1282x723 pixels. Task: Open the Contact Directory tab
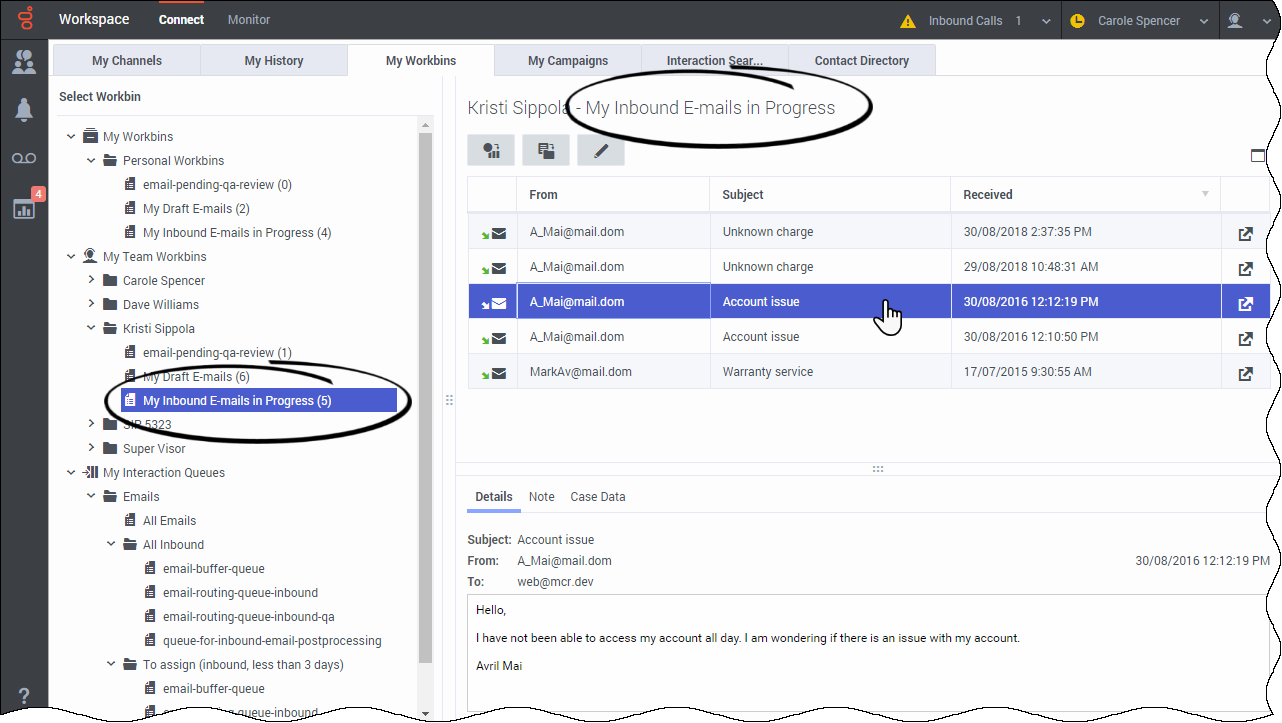point(862,61)
